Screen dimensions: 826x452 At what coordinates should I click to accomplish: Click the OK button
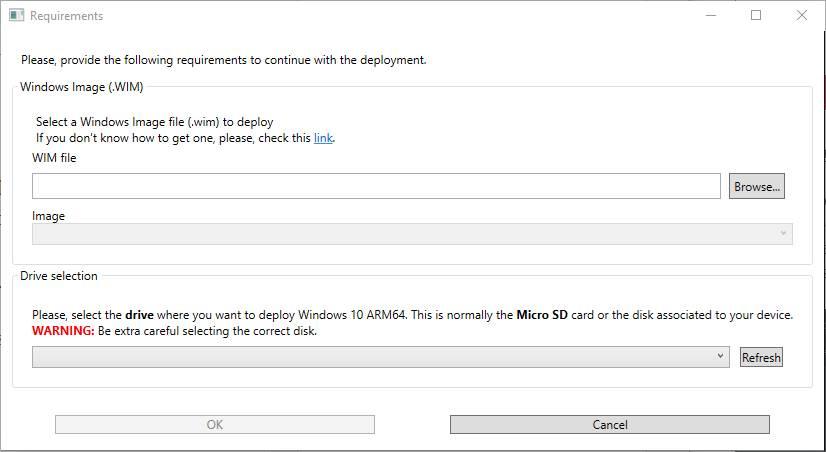pos(215,425)
